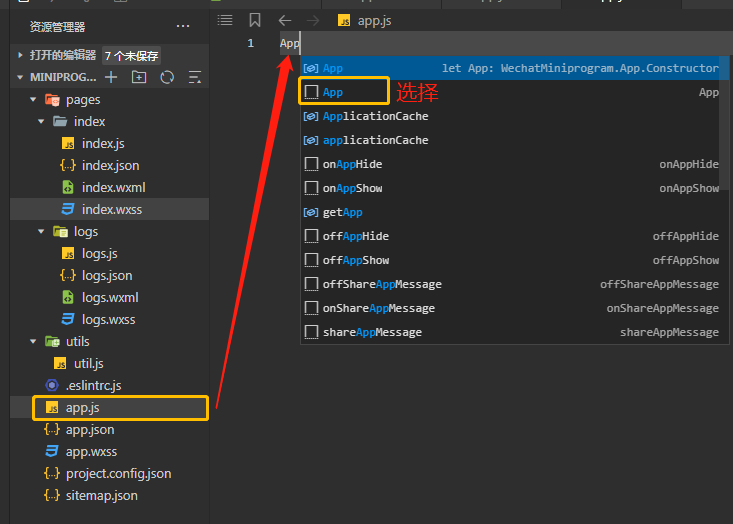Pick the offAppHide suggestion
Screen dimensions: 733x524
pos(512,236)
